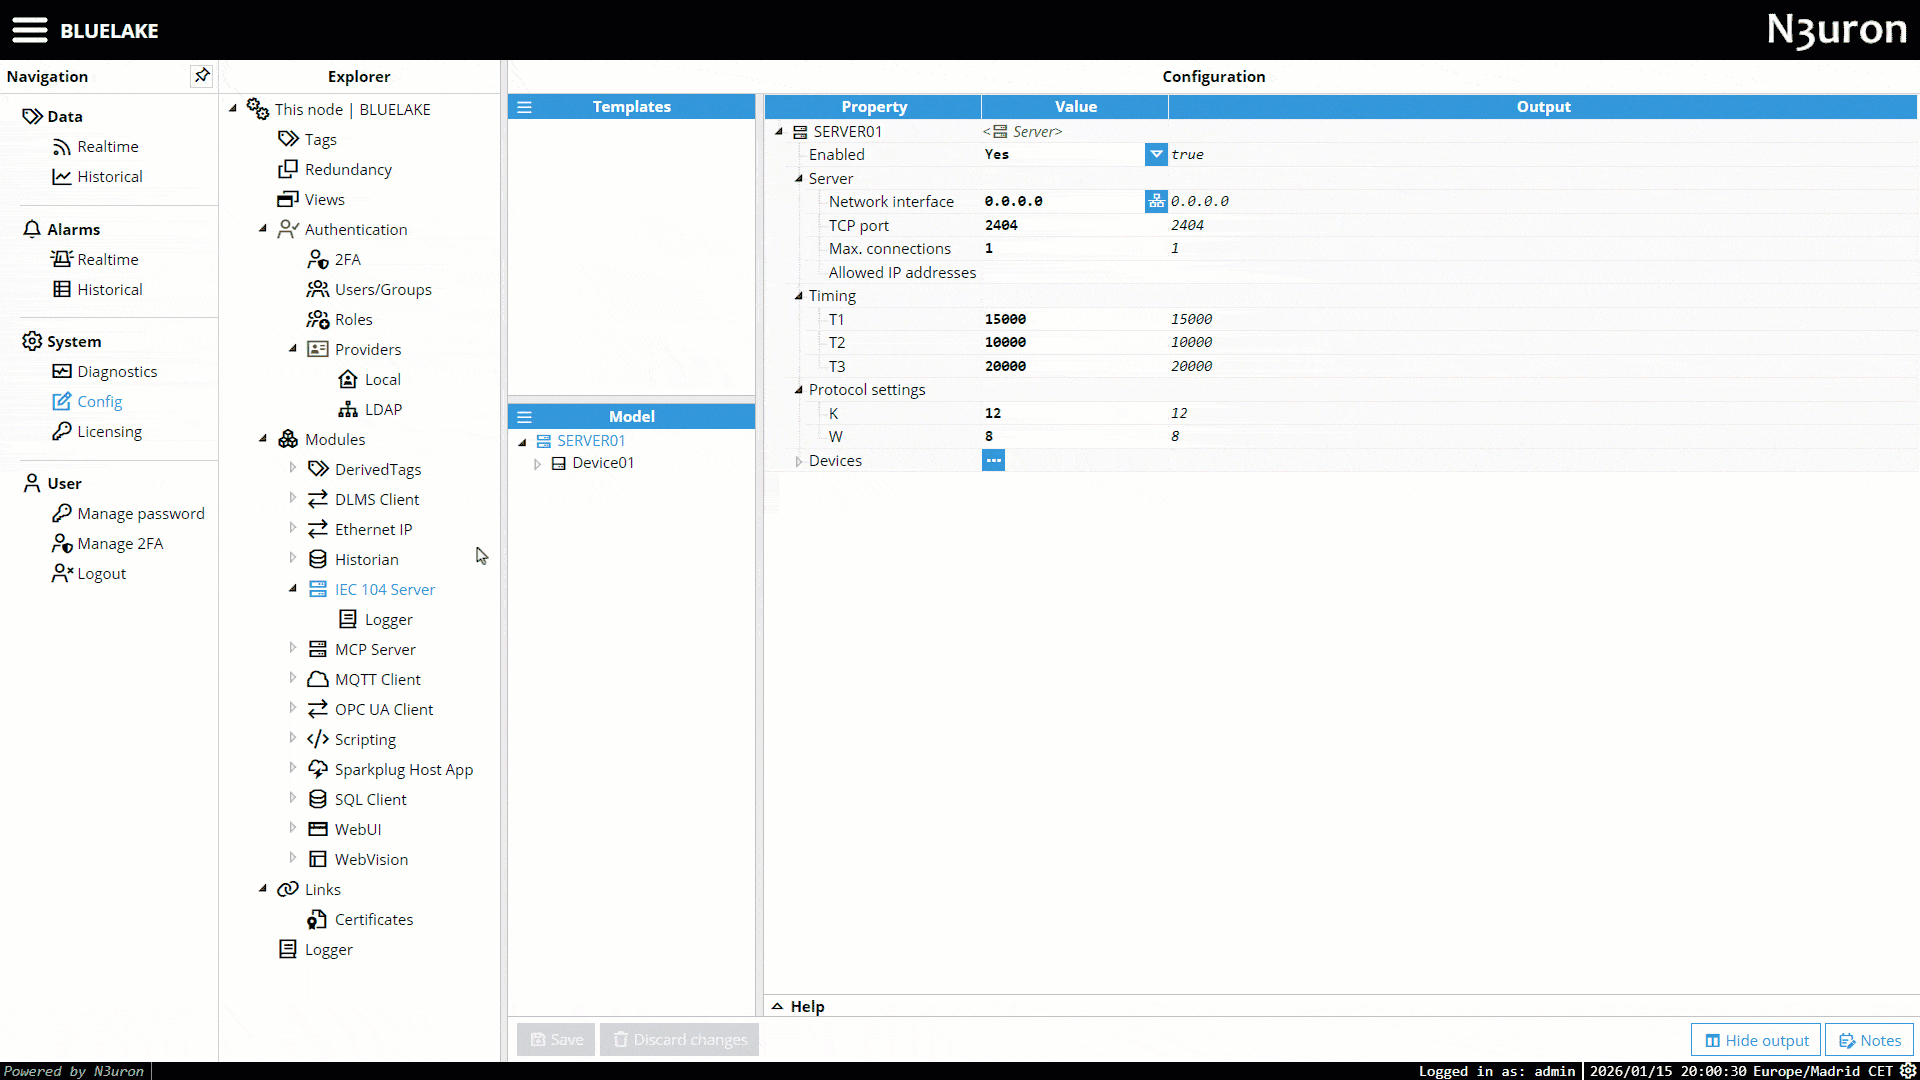Click the settings gear in status bar
Viewport: 1920px width, 1080px height.
[x=1908, y=1071]
